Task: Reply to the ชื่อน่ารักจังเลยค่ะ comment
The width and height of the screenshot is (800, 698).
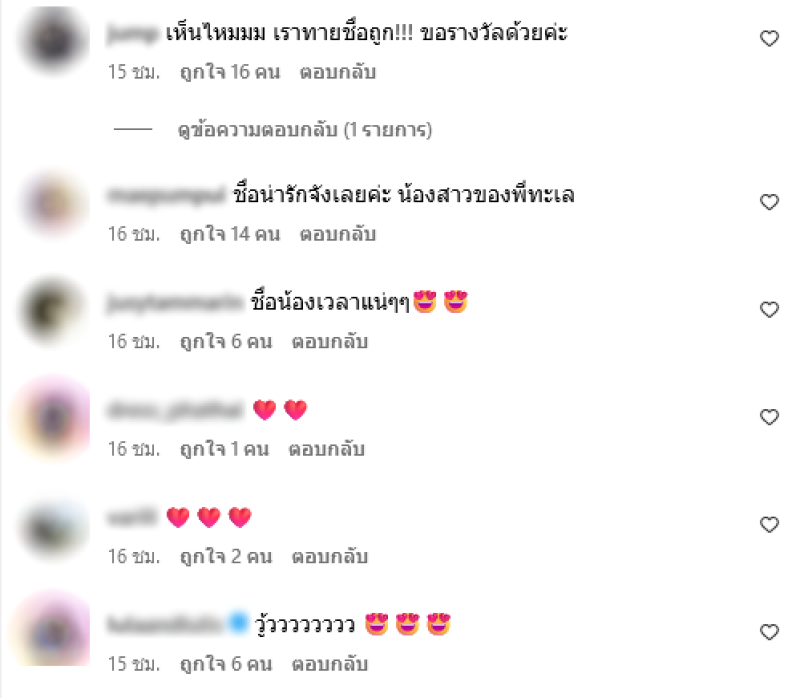Action: coord(338,234)
